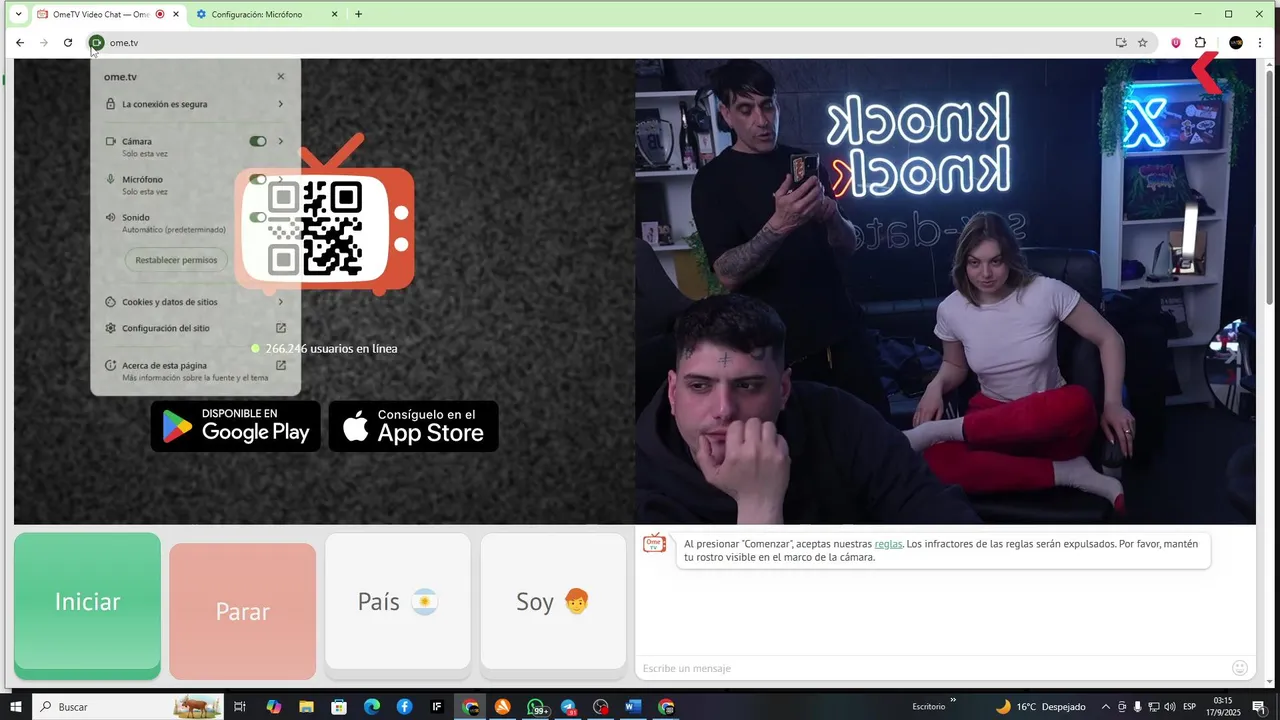Toggle the Micrófono permission switch

pos(258,179)
